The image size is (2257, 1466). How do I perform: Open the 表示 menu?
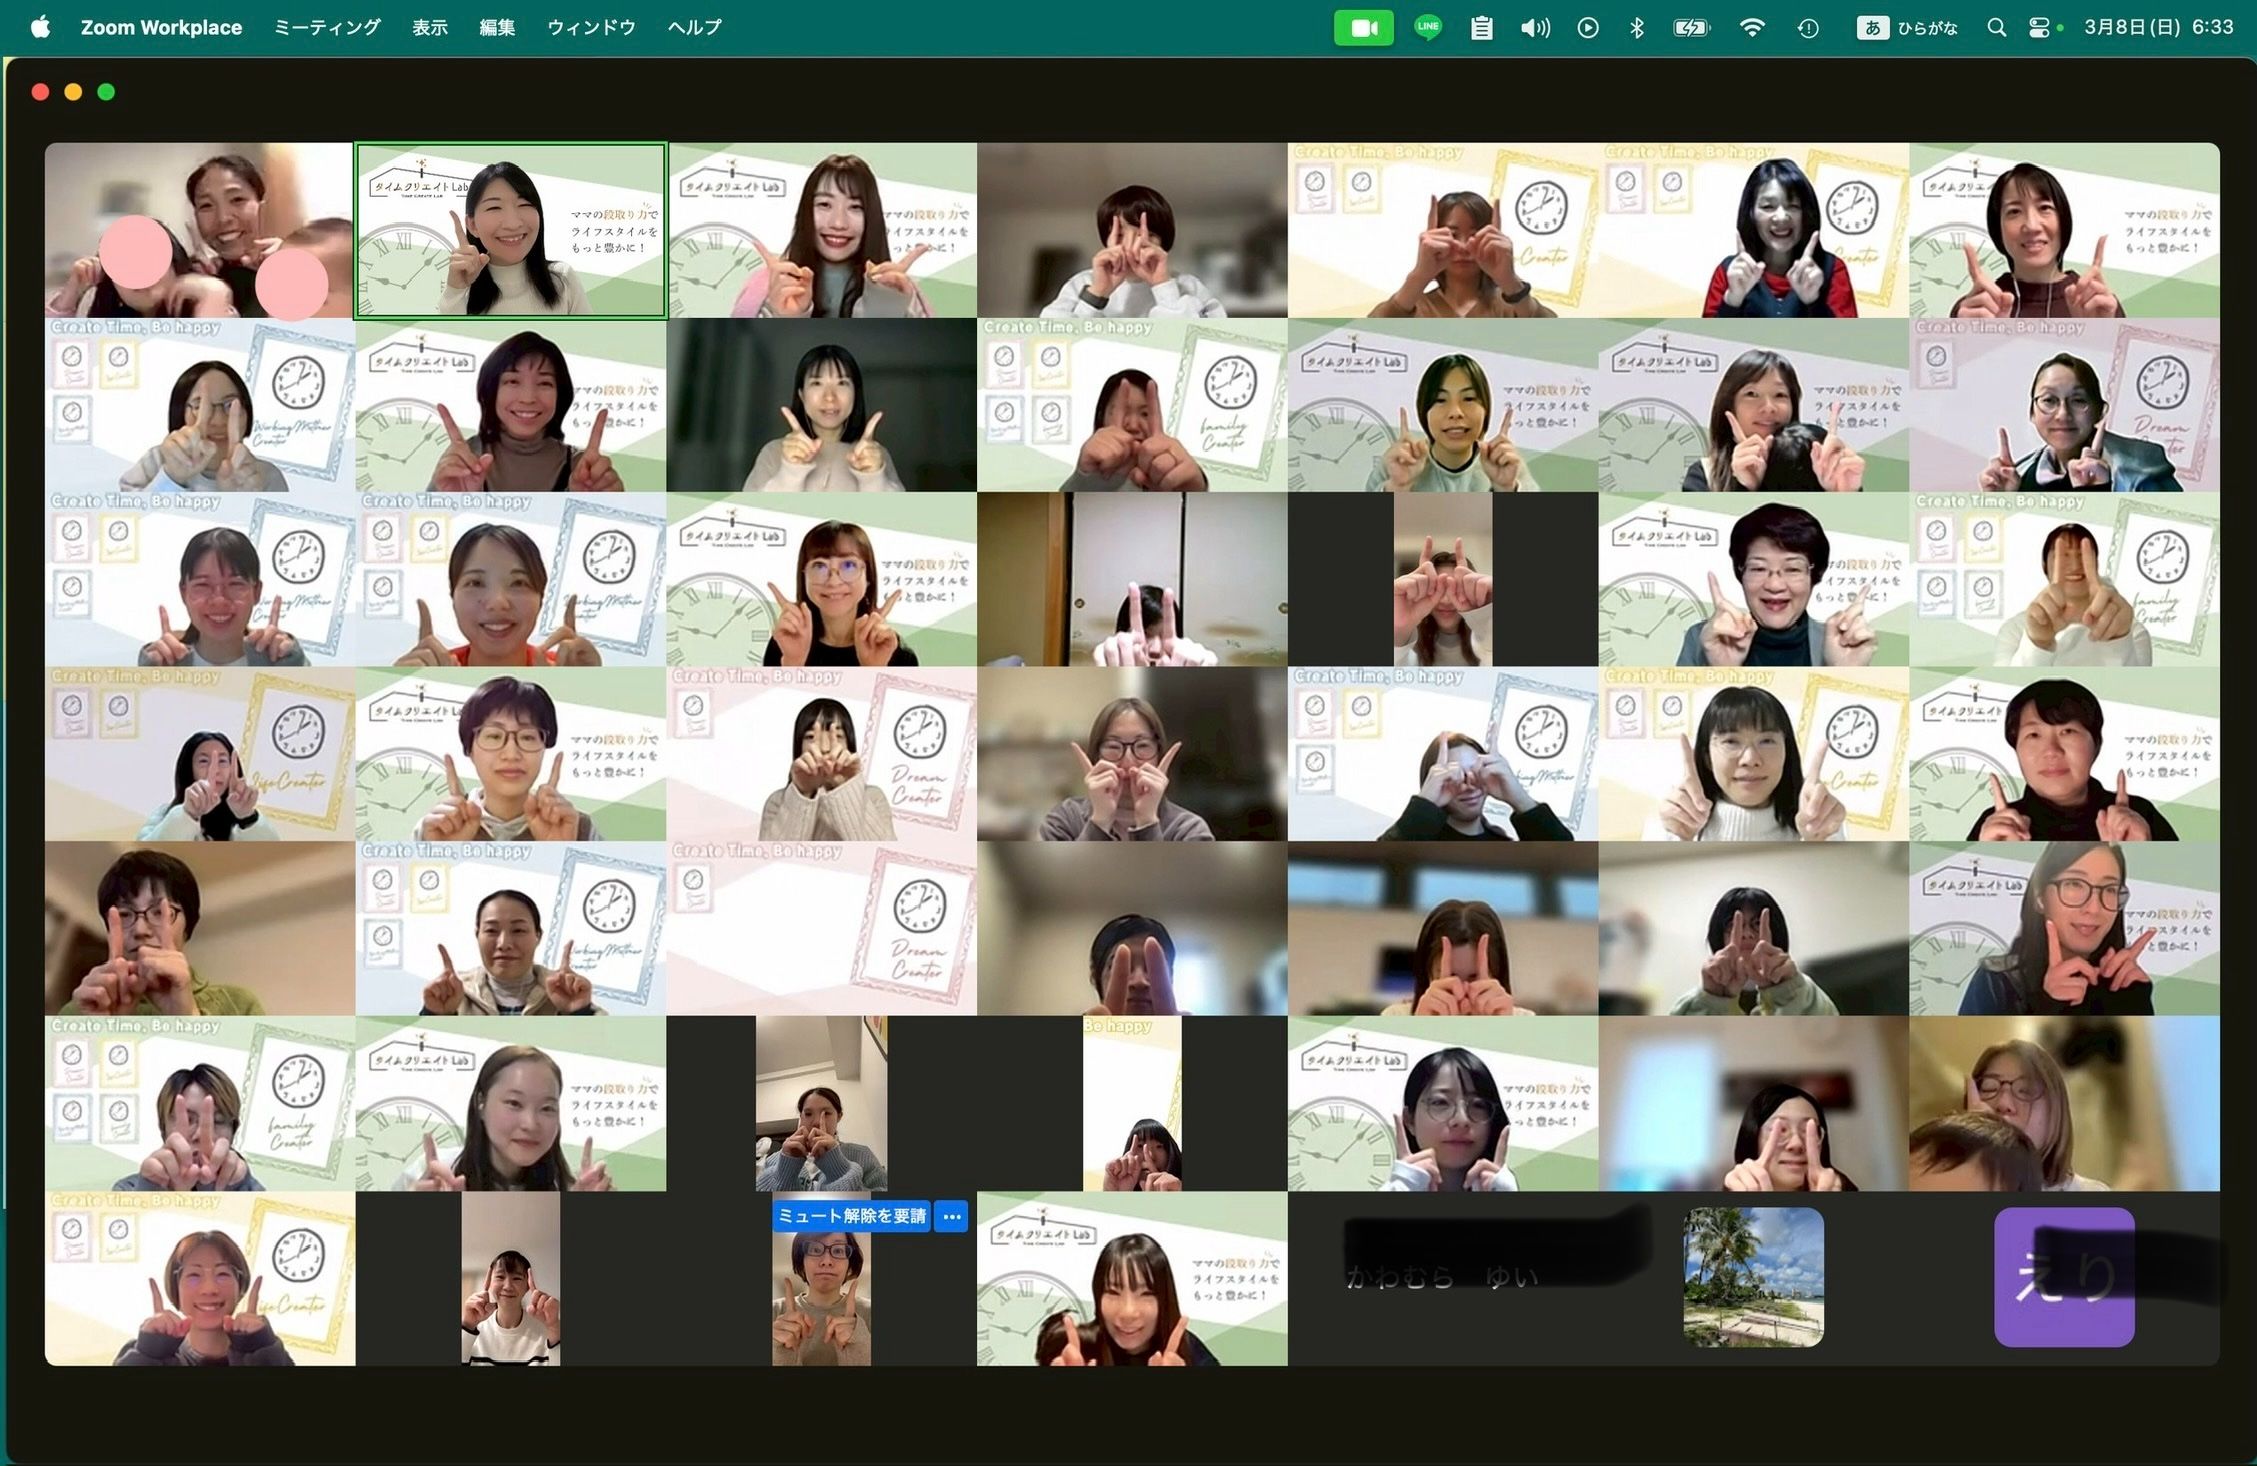click(430, 27)
